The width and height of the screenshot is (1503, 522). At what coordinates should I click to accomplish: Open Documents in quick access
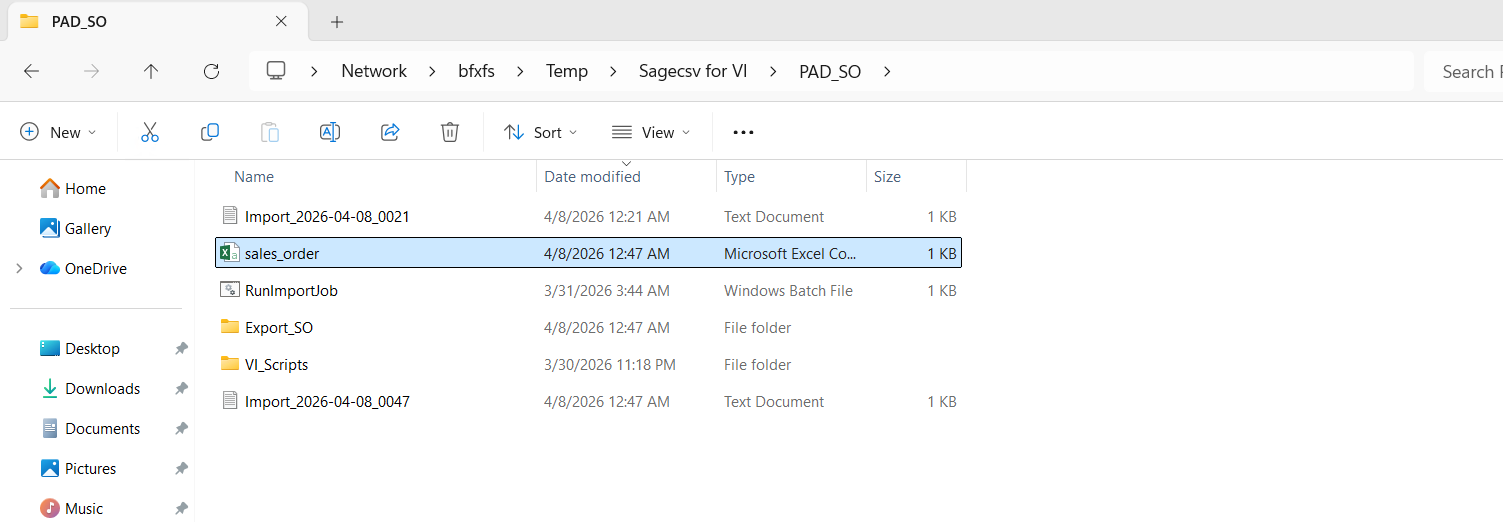click(x=90, y=429)
